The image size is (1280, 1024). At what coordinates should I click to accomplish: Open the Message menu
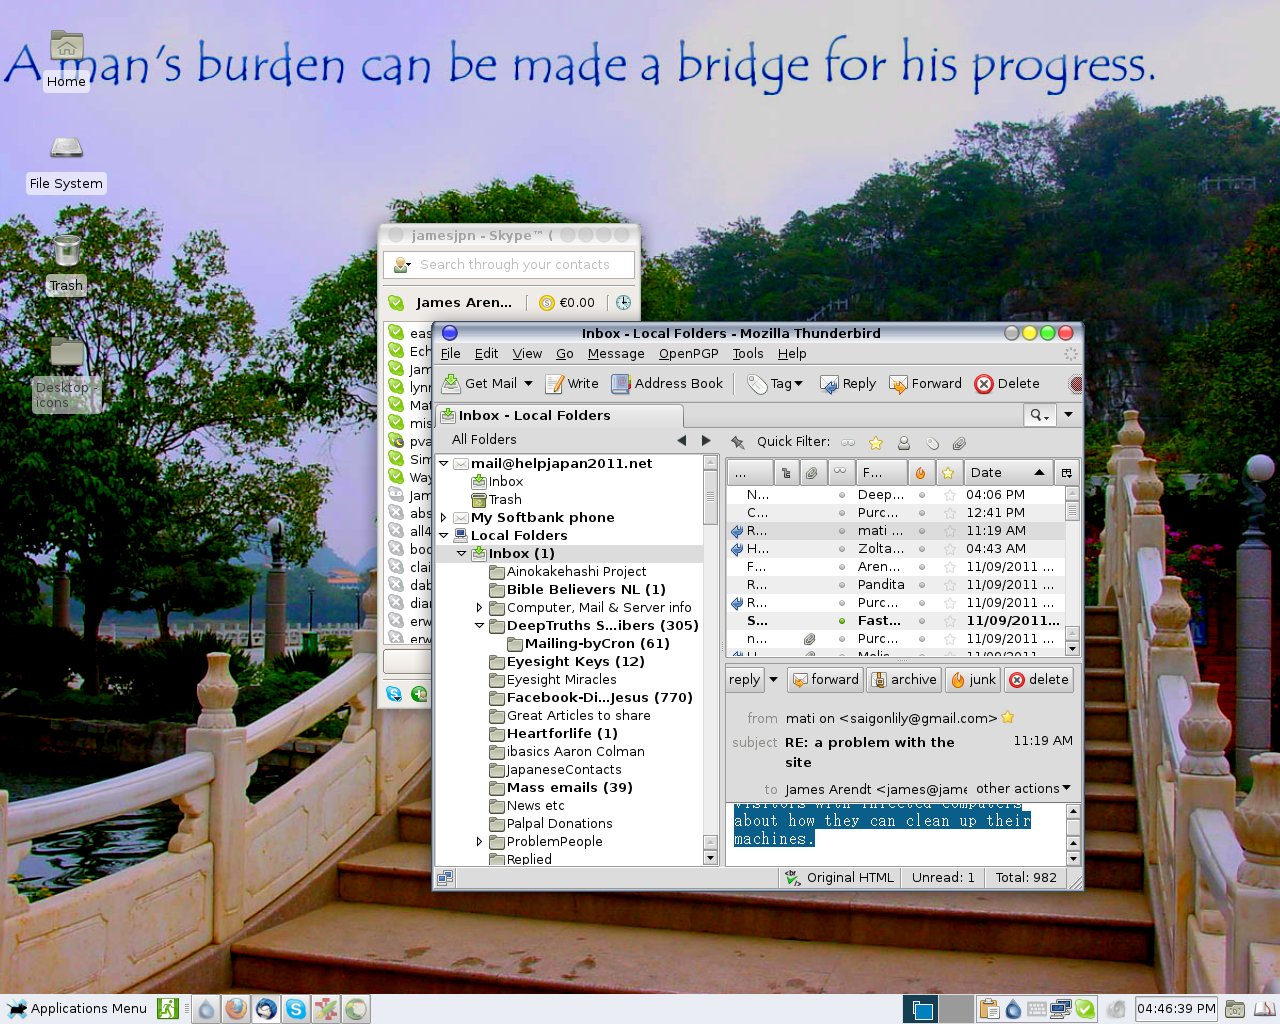(x=616, y=354)
